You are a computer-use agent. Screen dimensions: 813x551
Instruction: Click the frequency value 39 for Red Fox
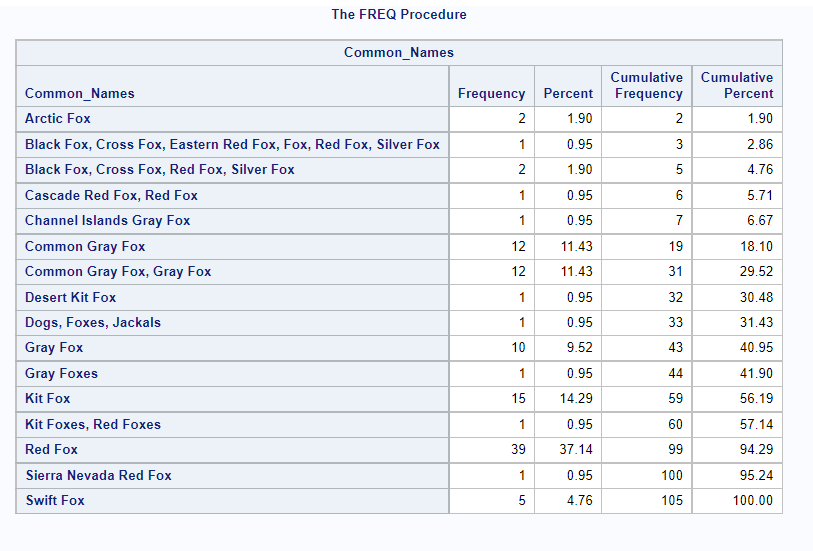coord(517,450)
